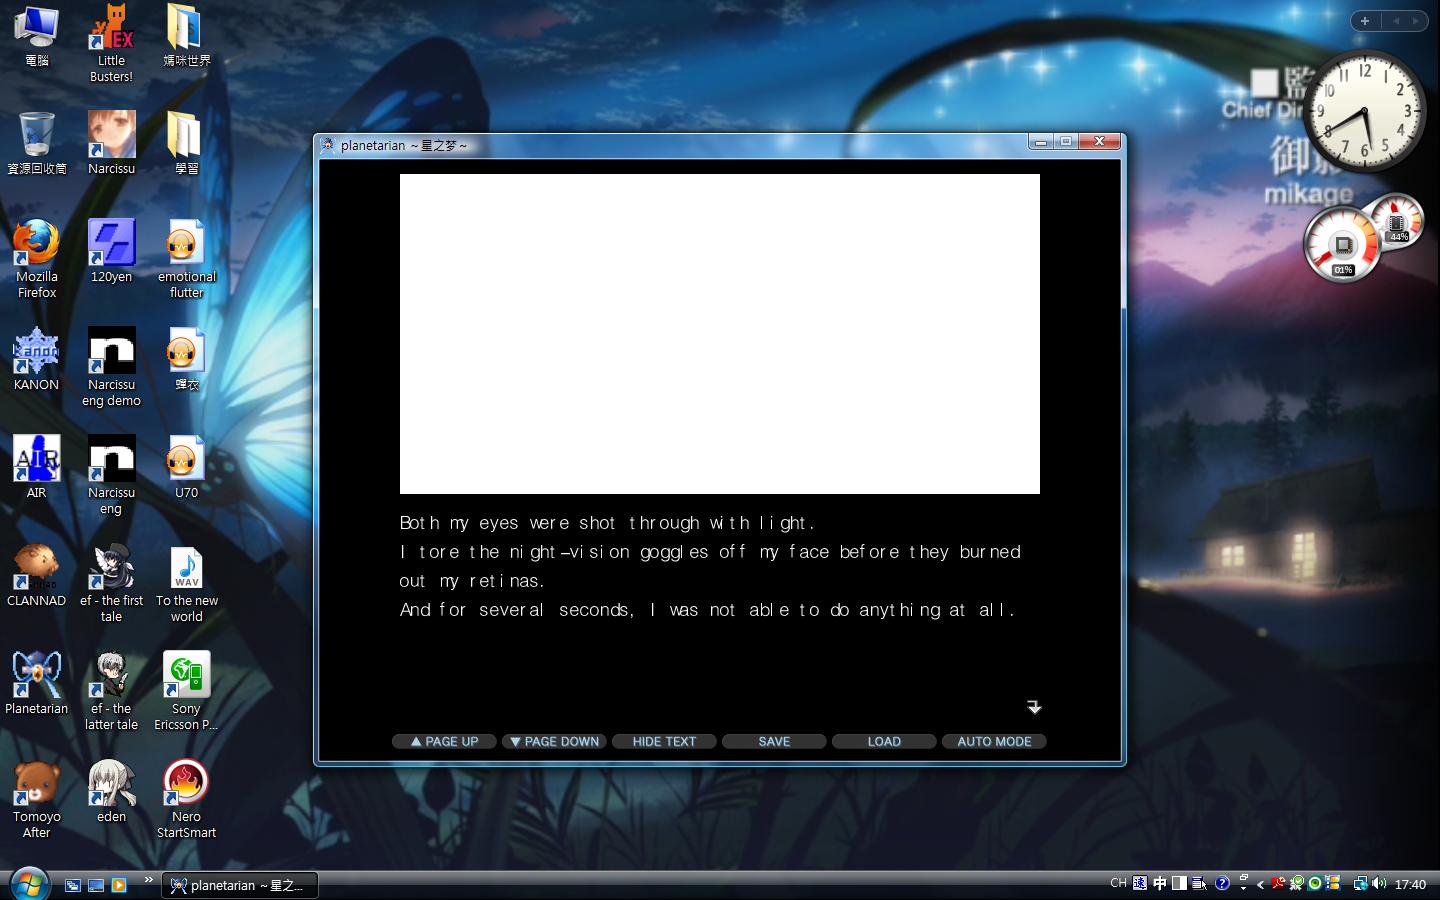Click the network connection tray icon
1440x900 pixels.
pos(1360,883)
